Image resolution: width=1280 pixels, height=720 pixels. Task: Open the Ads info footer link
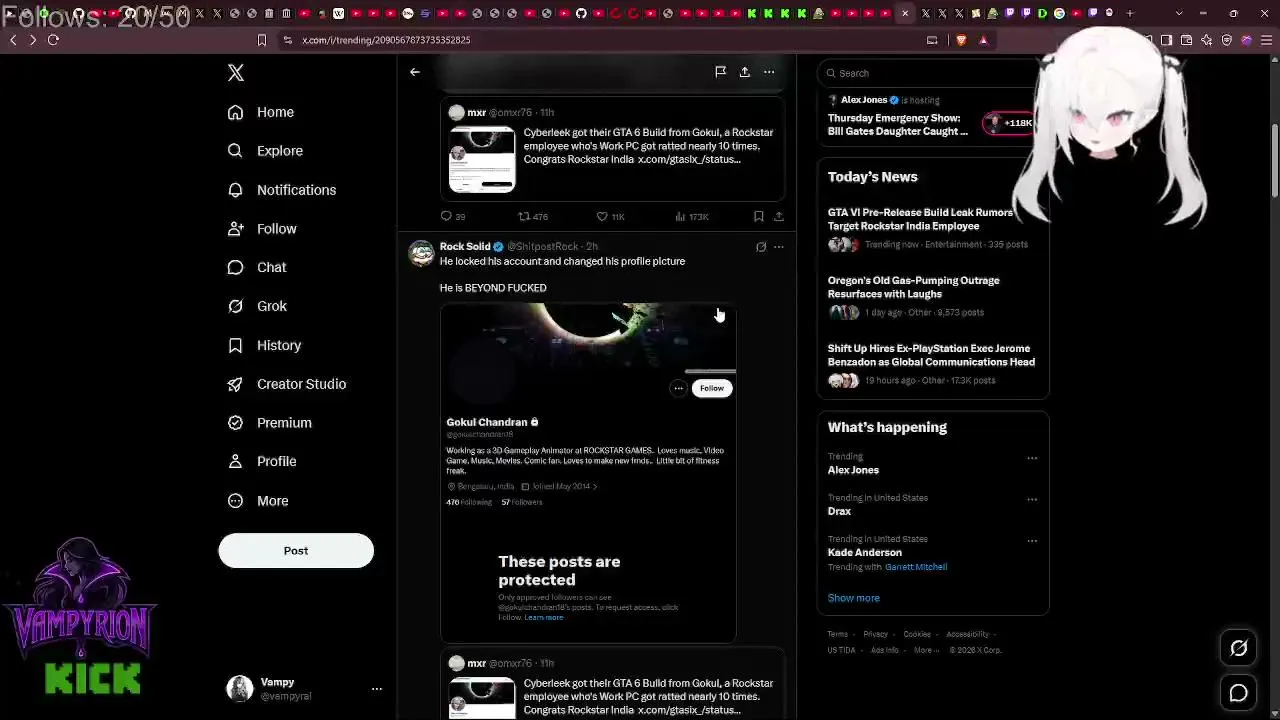884,650
